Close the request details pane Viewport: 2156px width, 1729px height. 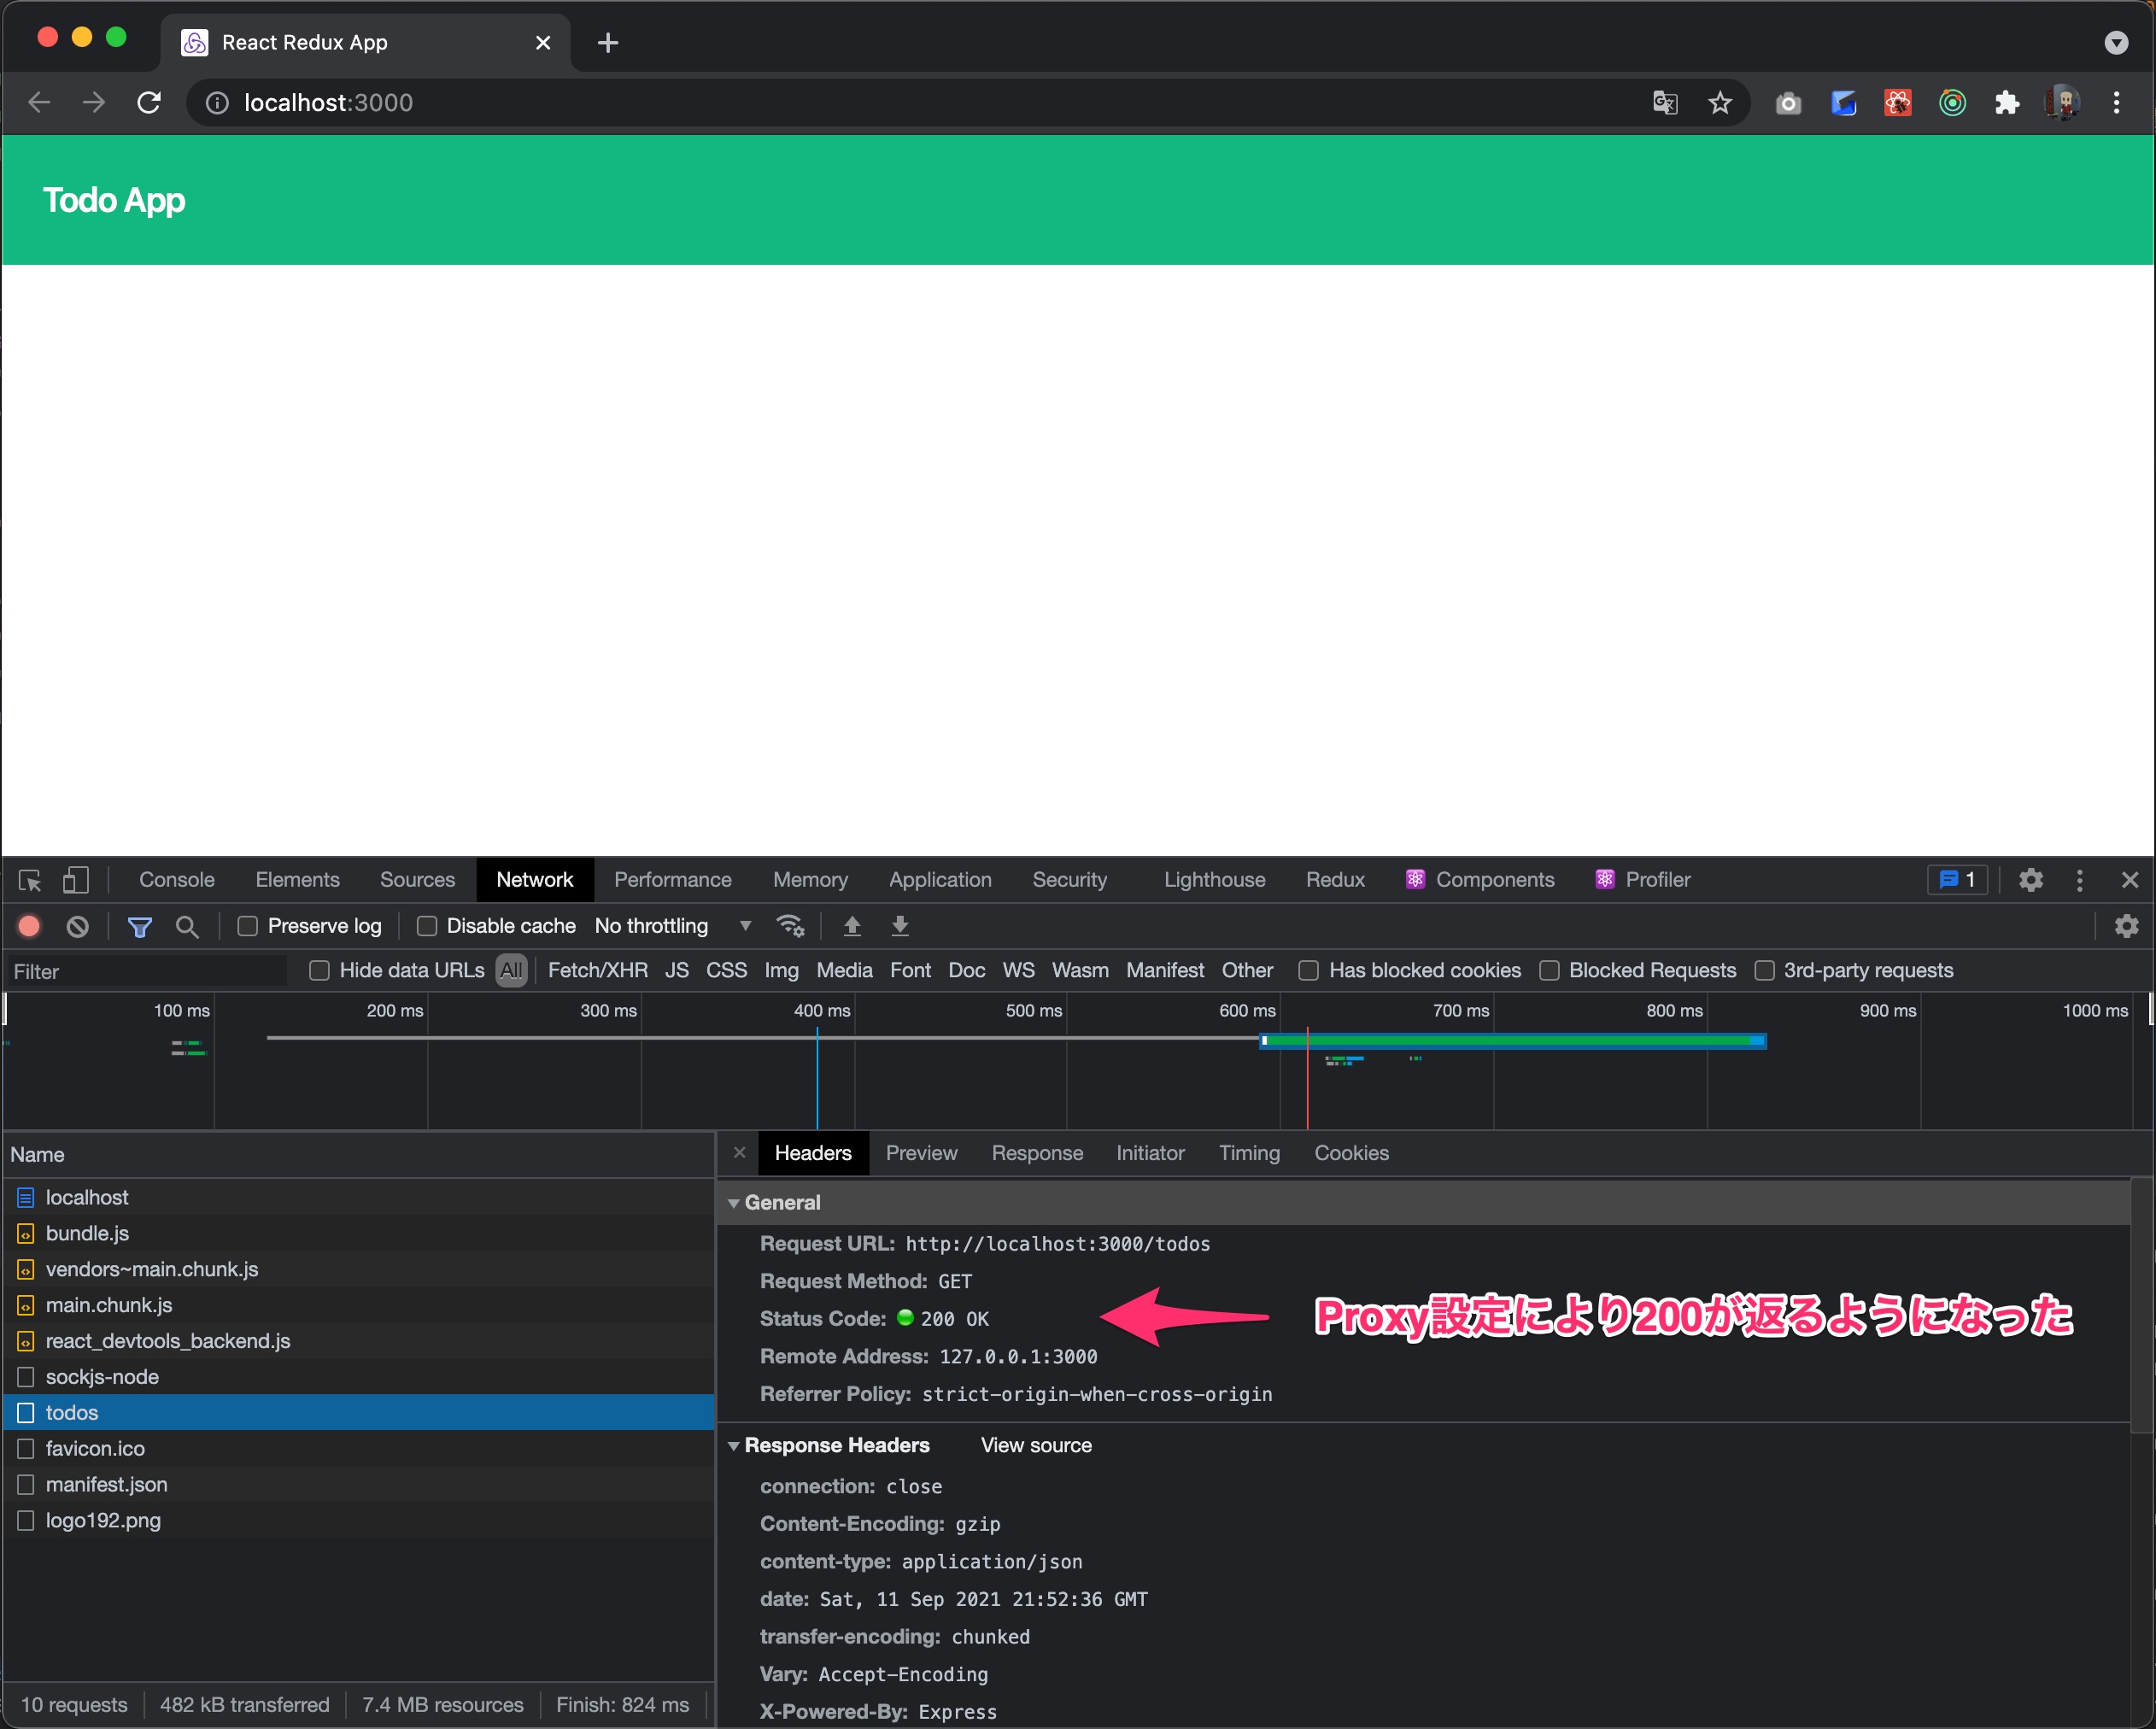(739, 1153)
